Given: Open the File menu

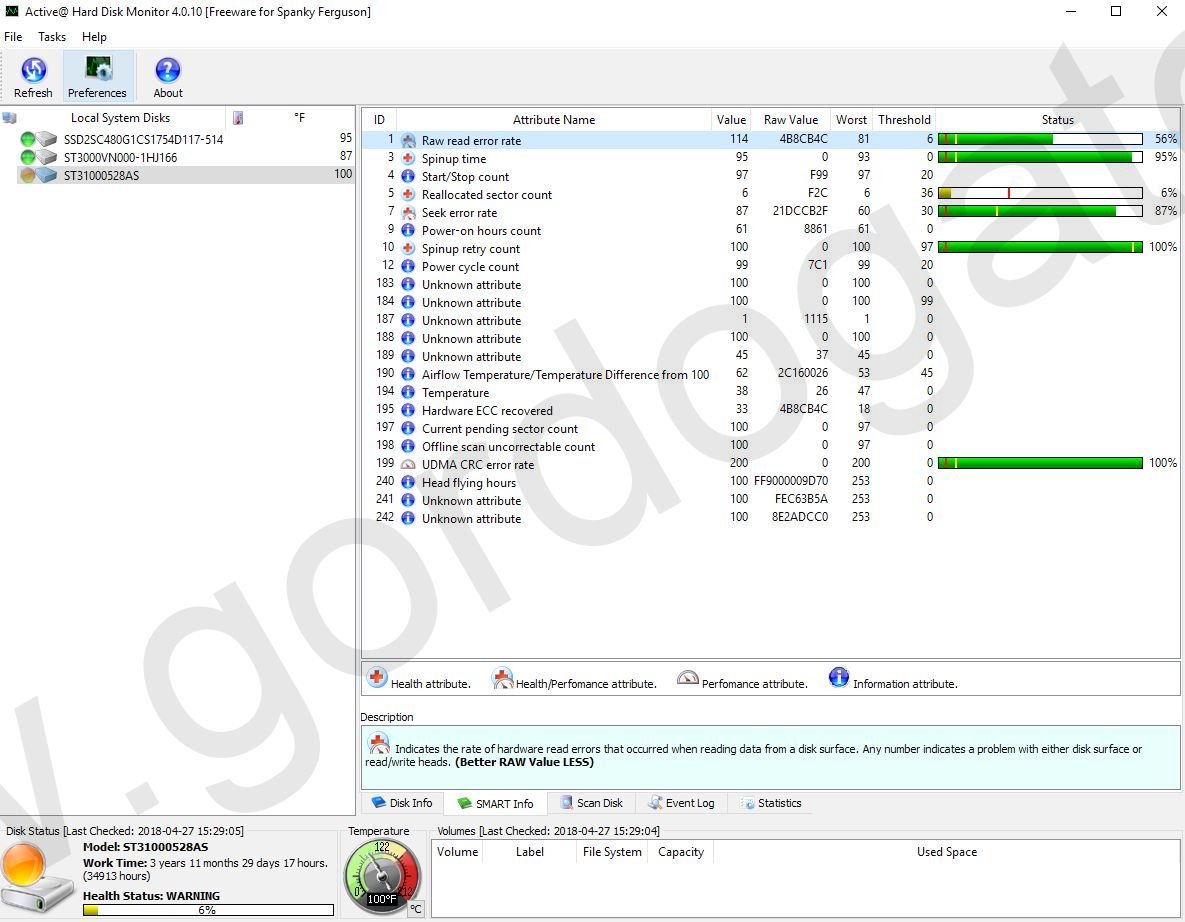Looking at the screenshot, I should click(13, 37).
